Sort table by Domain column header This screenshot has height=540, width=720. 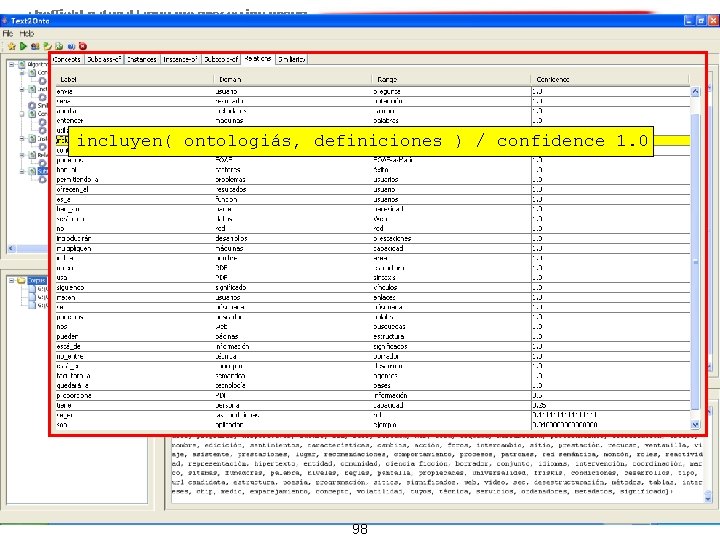(x=292, y=79)
